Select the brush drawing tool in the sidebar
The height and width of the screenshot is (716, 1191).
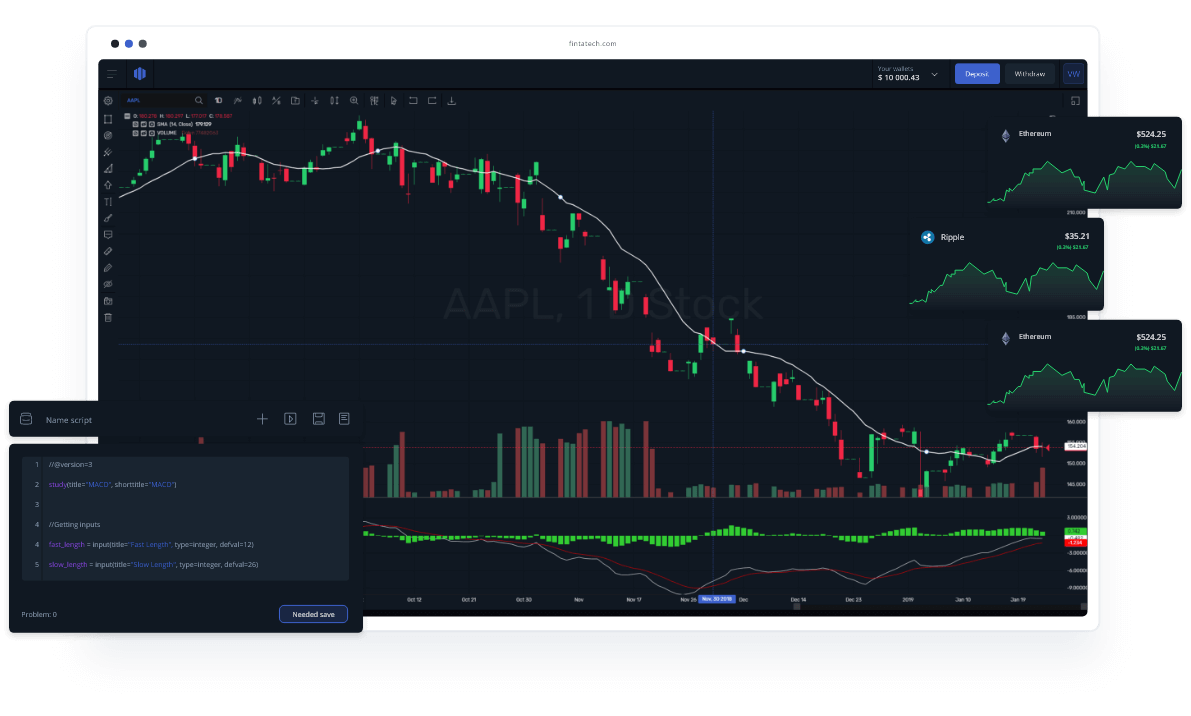108,218
